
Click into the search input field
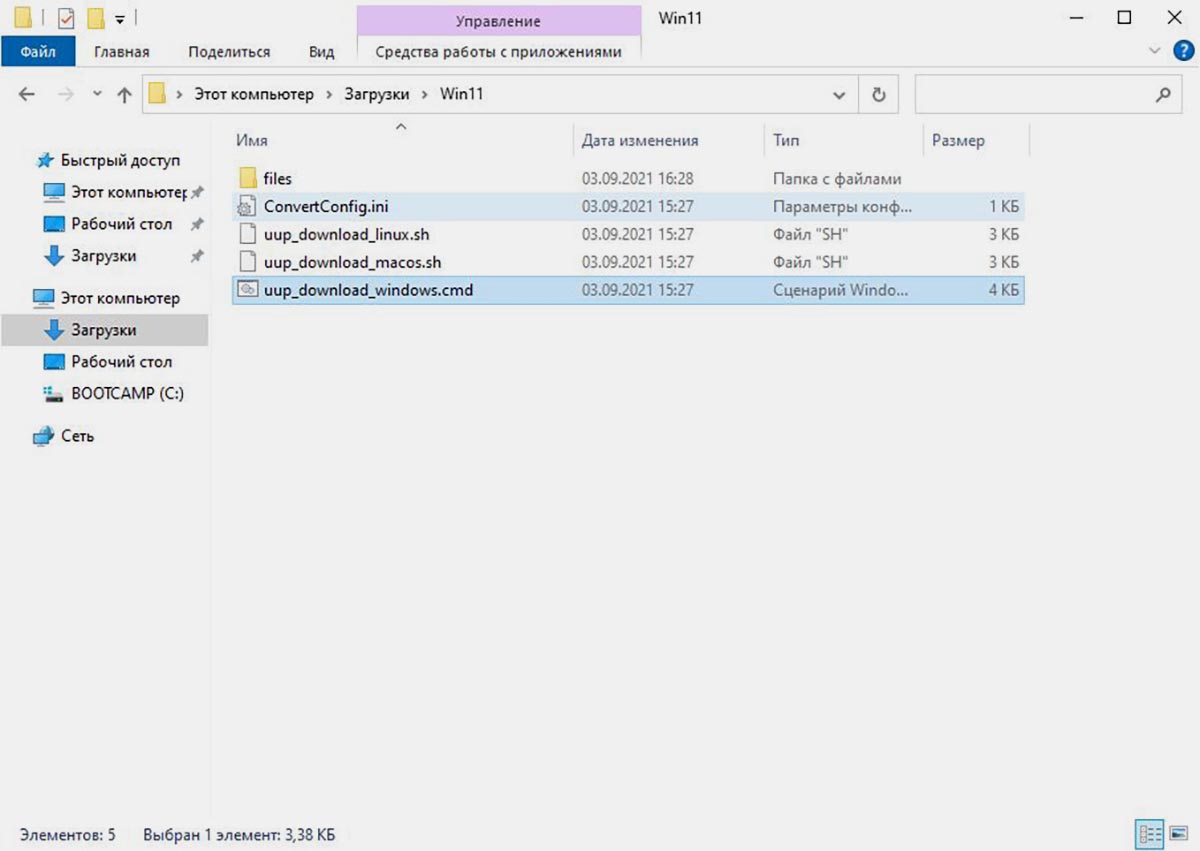coord(1030,94)
